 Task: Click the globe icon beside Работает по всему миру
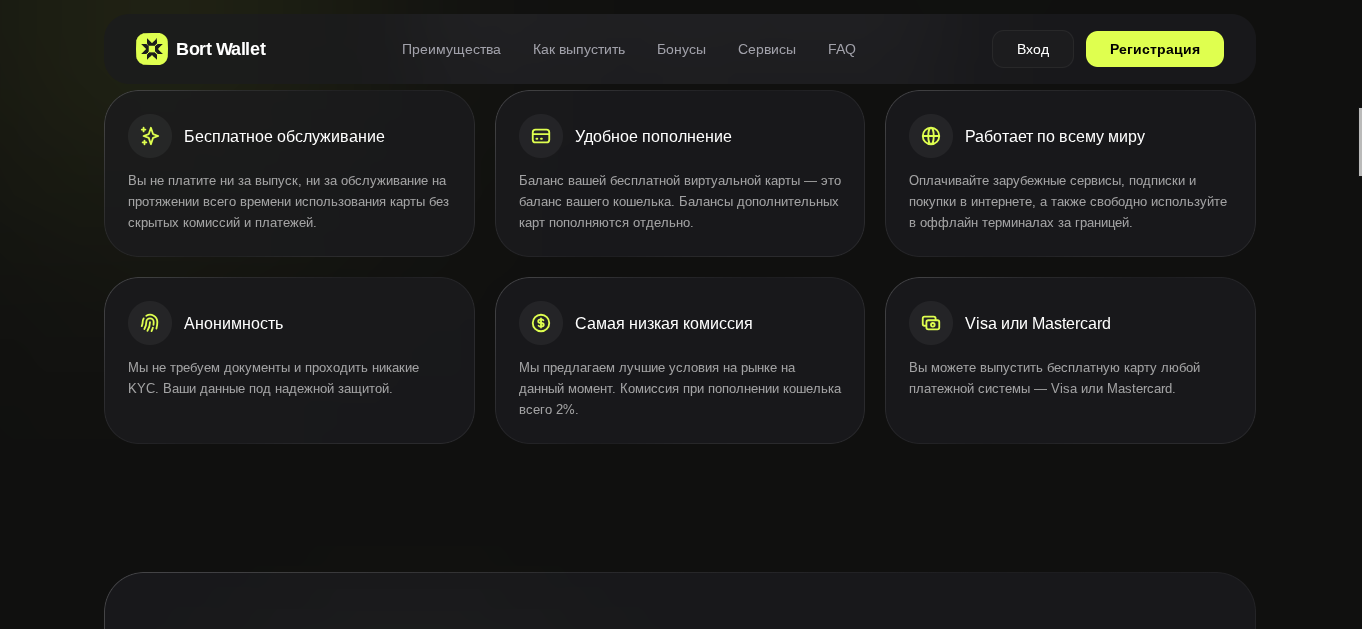coord(931,136)
